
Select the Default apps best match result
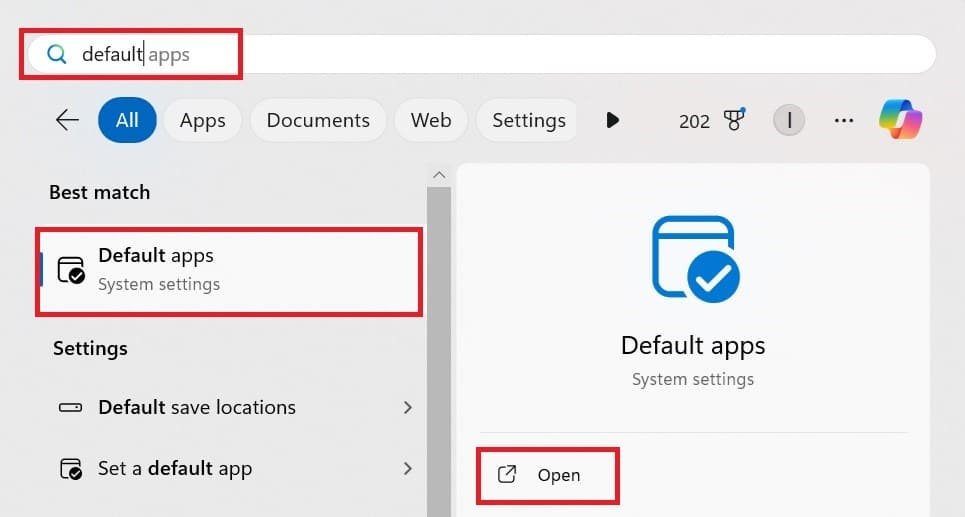pos(228,270)
